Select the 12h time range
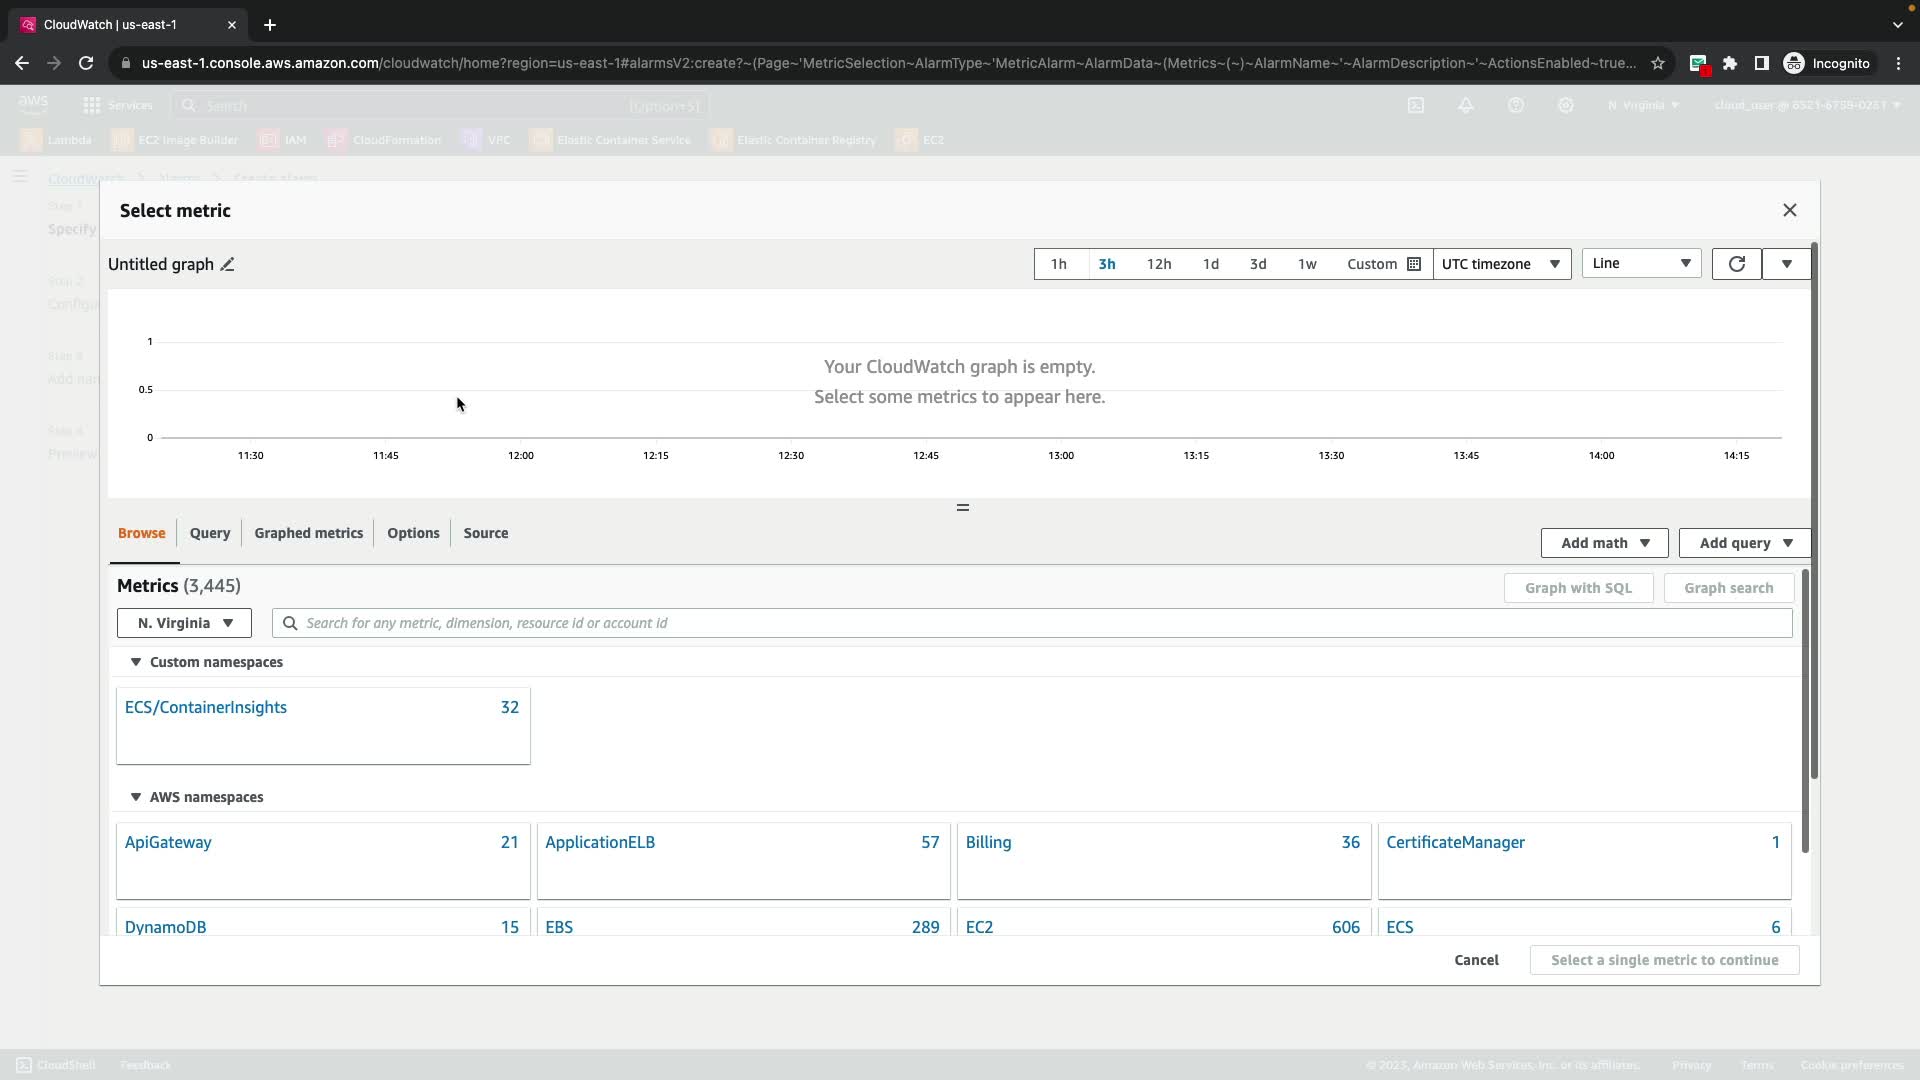The image size is (1920, 1080). [1158, 264]
